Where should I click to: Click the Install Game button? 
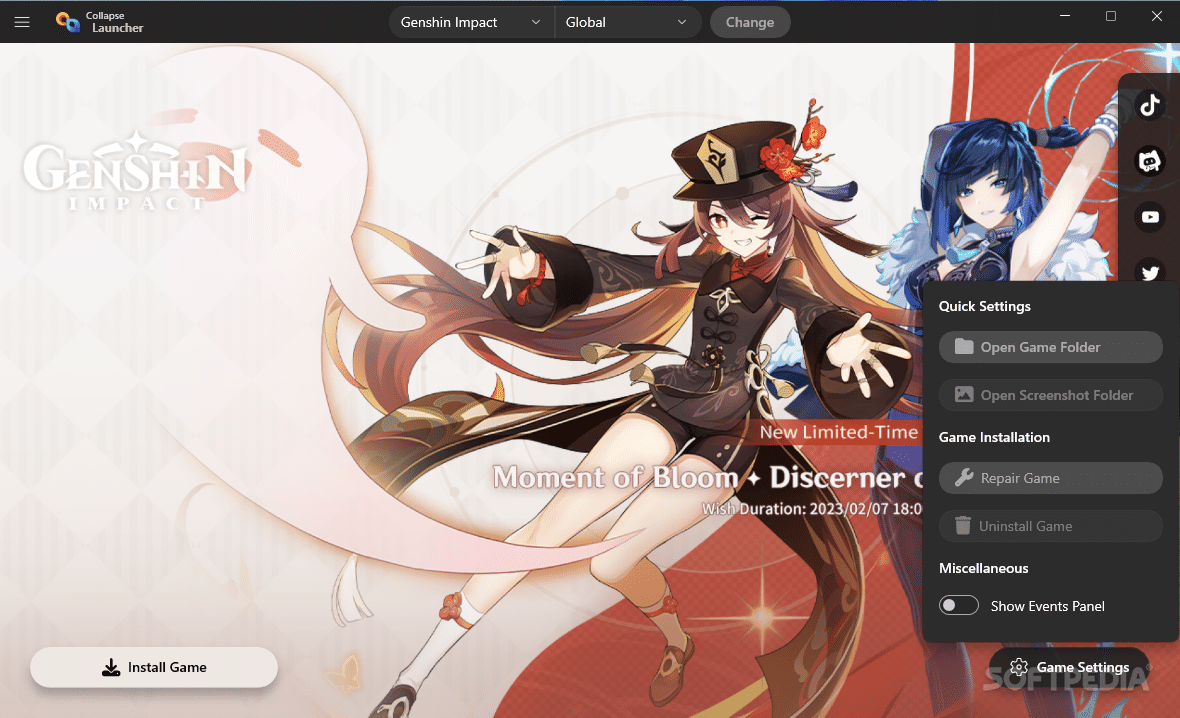pos(154,667)
